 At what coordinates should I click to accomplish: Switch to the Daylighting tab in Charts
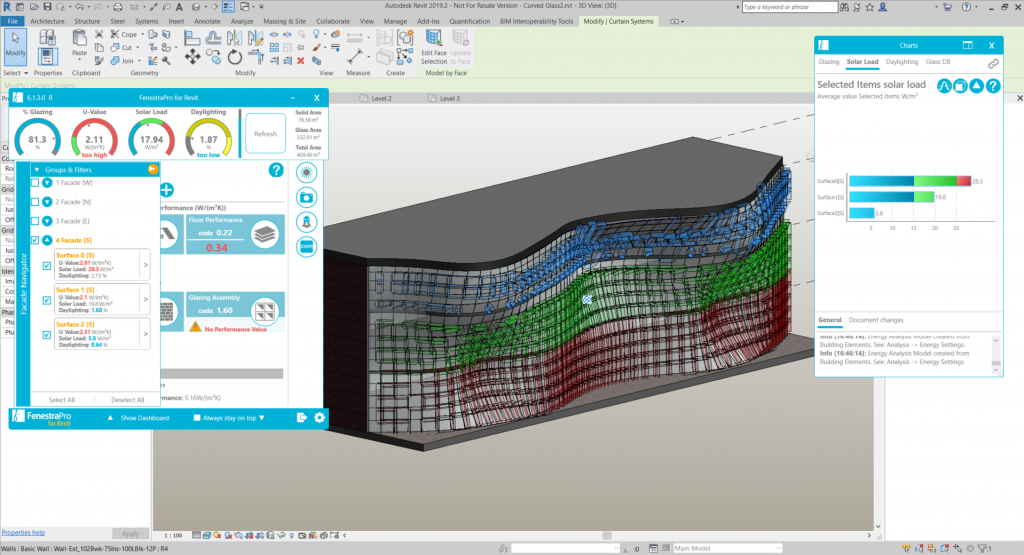(902, 62)
